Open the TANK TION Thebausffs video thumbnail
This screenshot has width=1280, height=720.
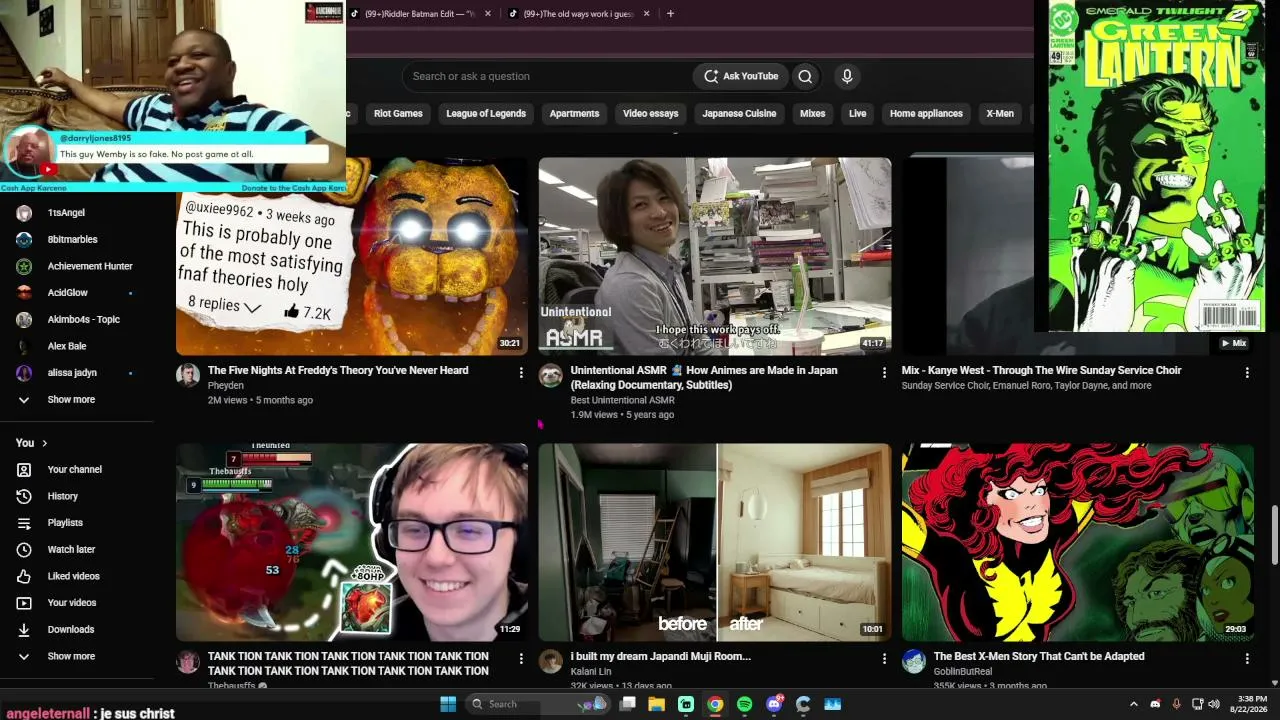pyautogui.click(x=352, y=542)
